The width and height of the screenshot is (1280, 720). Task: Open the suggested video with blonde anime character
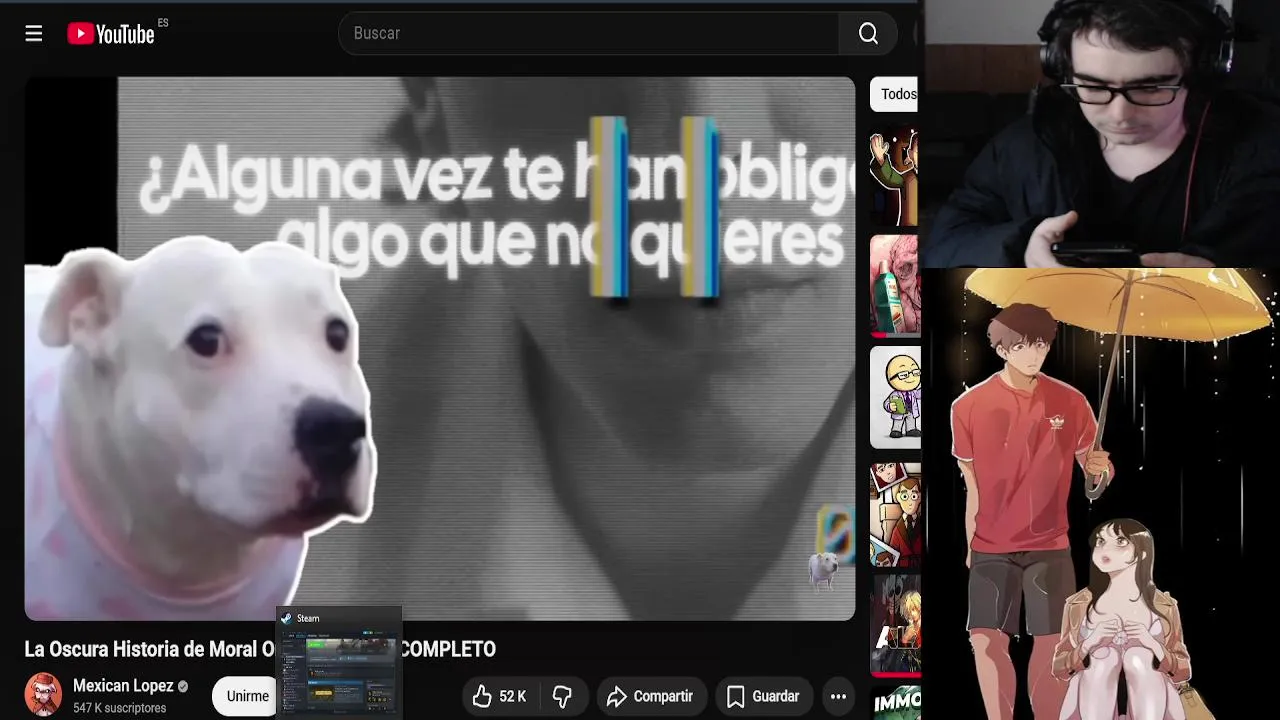click(x=894, y=625)
